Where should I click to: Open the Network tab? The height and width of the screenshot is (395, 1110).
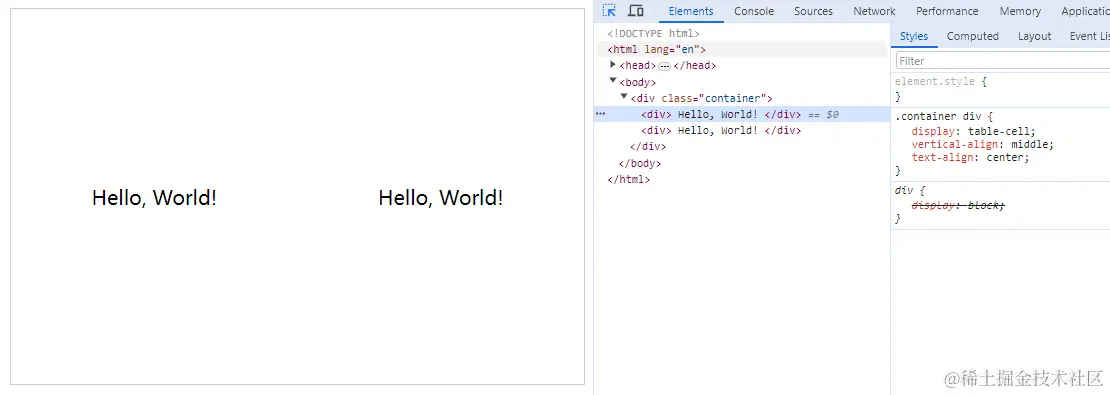[874, 11]
